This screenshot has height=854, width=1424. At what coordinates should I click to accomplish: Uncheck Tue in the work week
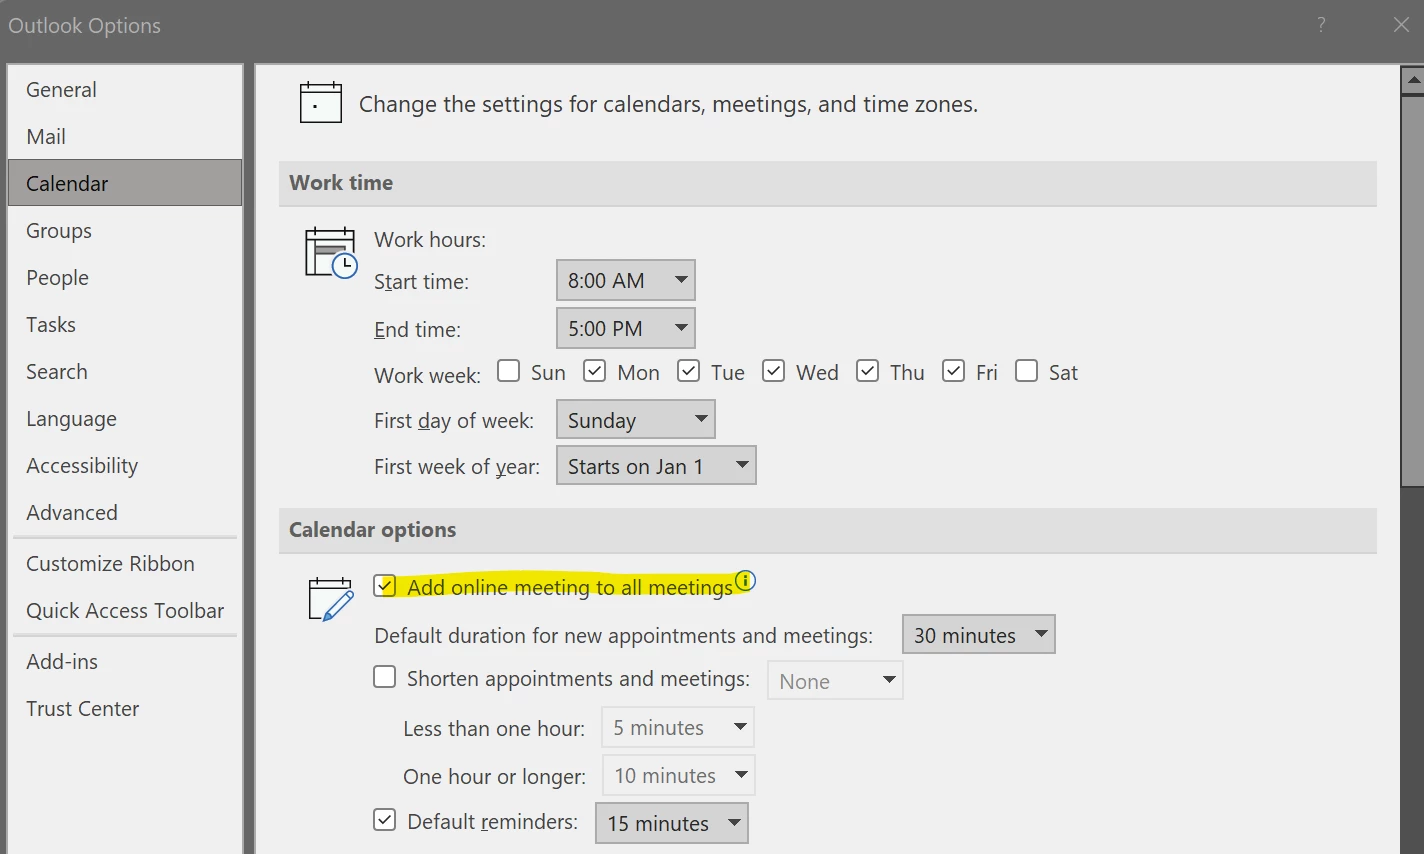point(688,372)
